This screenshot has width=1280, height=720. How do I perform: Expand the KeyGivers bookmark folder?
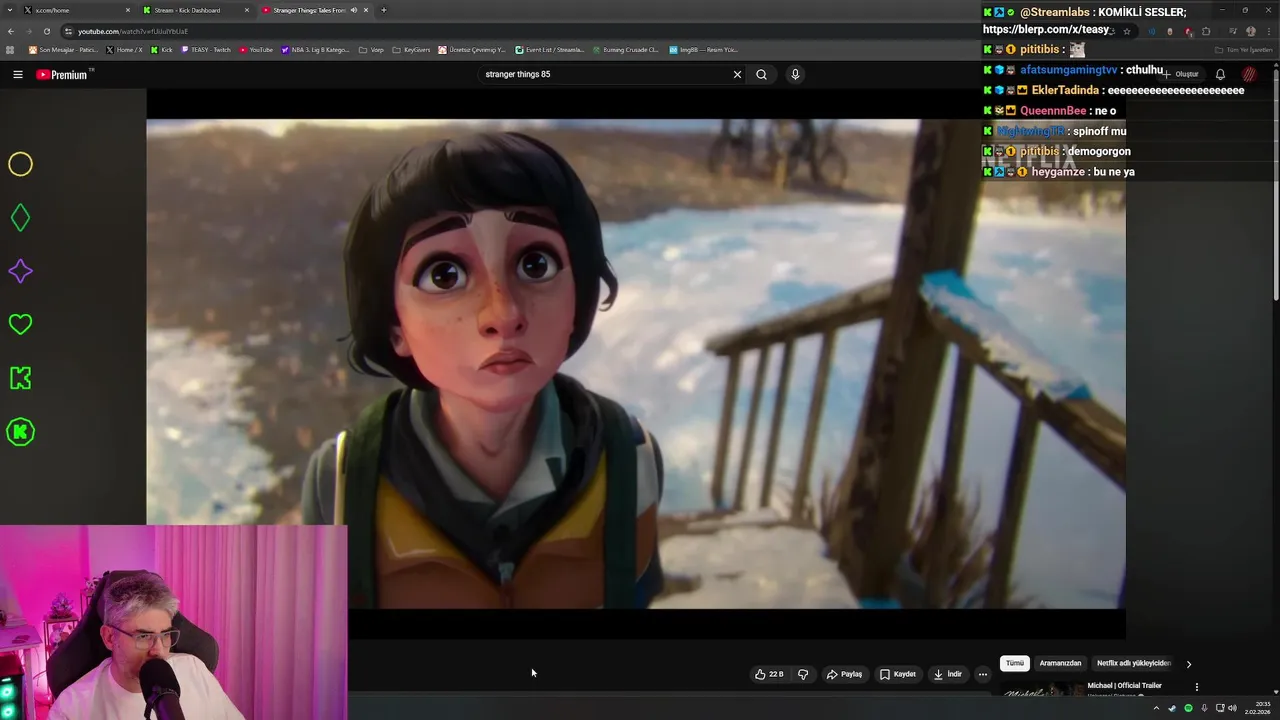[411, 49]
